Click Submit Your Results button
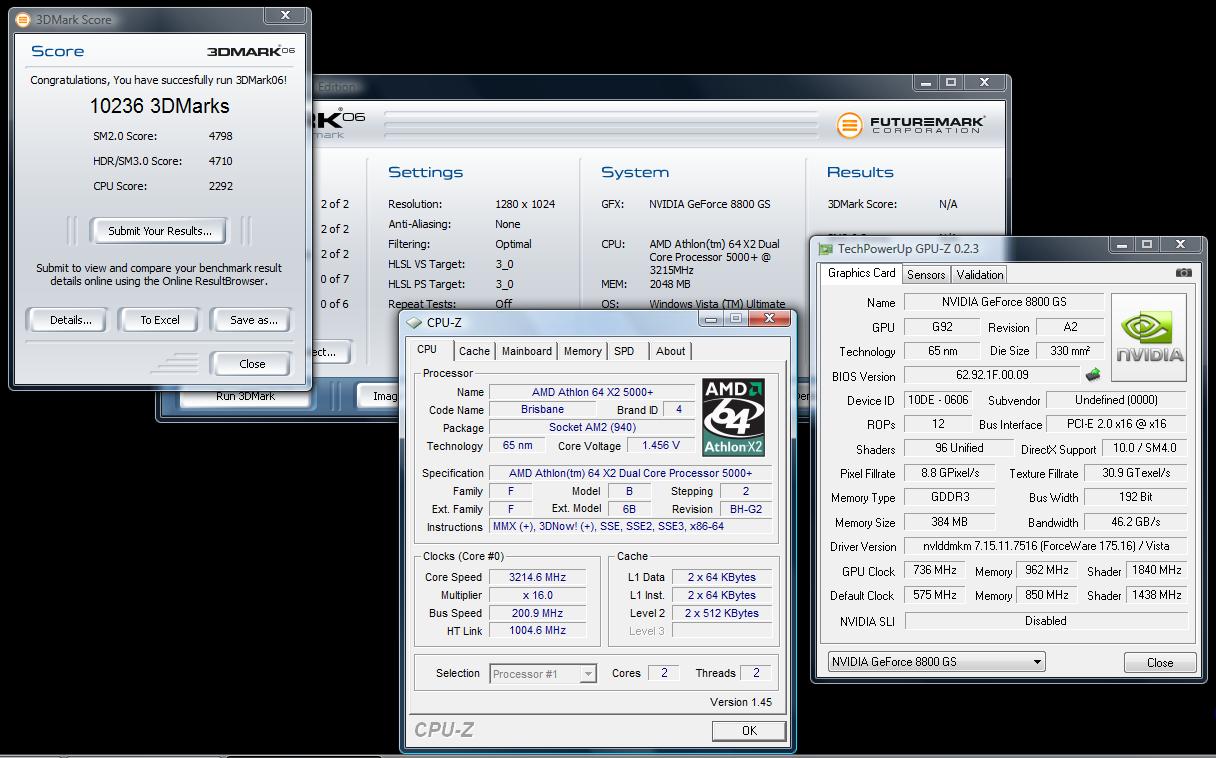1216x758 pixels. (x=159, y=231)
